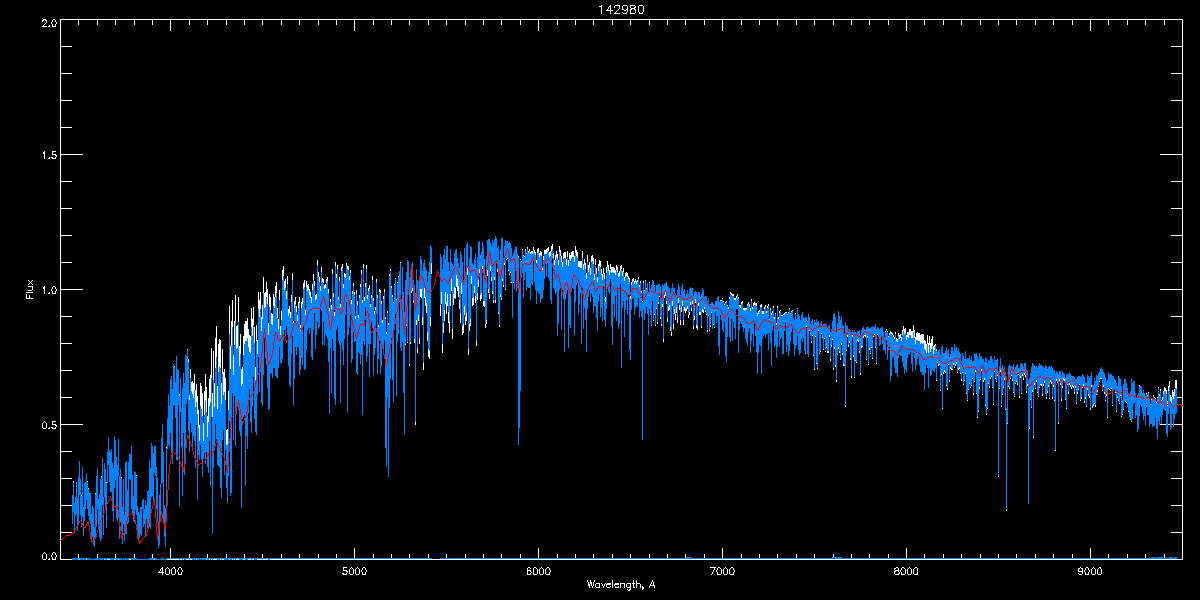Image resolution: width=1200 pixels, height=600 pixels.
Task: Click the 0.0 flux tick label
Action: pyautogui.click(x=47, y=556)
